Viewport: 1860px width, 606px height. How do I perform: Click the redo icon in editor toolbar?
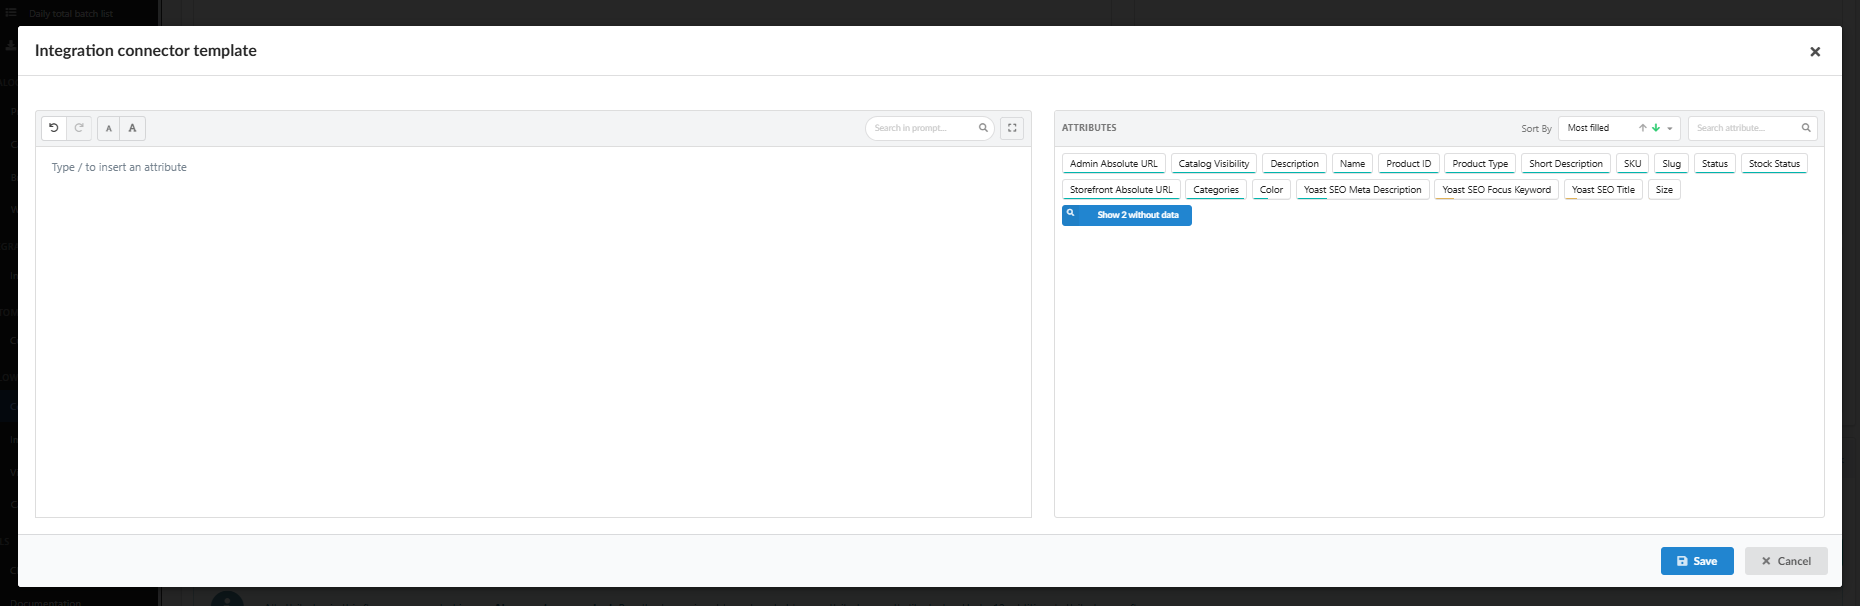[x=79, y=128]
